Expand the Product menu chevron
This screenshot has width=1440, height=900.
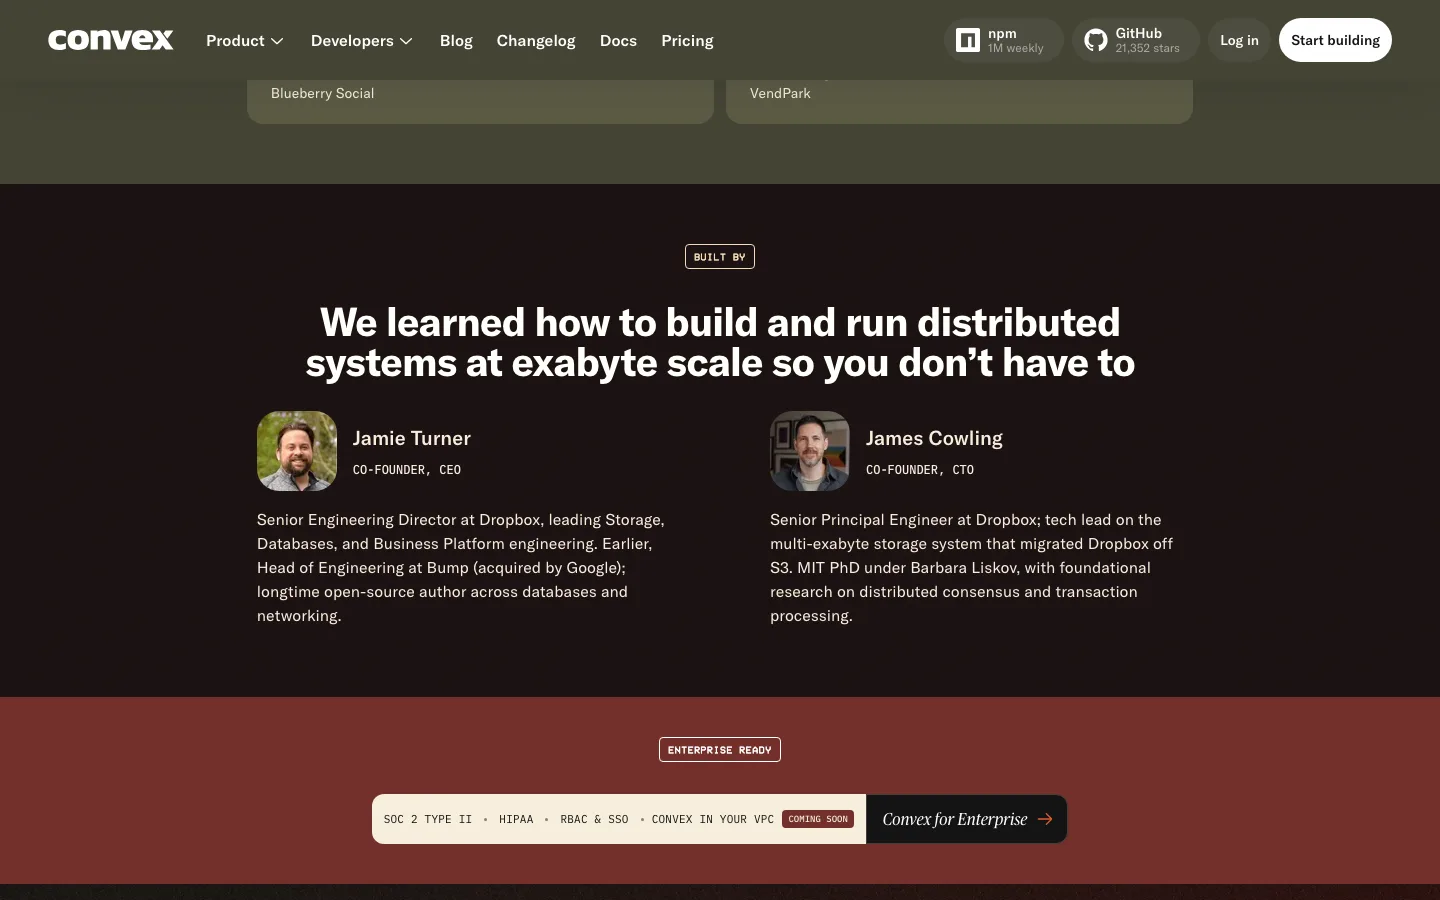click(x=277, y=41)
